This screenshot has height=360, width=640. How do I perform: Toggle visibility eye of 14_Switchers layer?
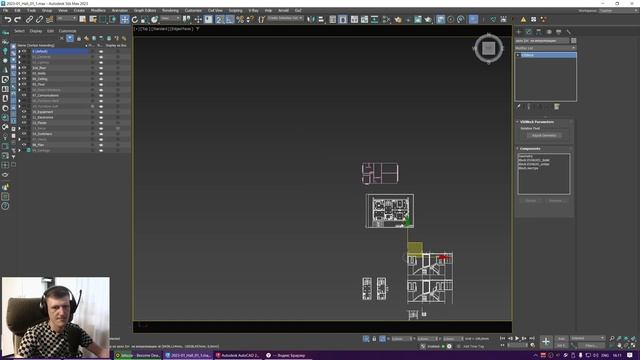24,134
